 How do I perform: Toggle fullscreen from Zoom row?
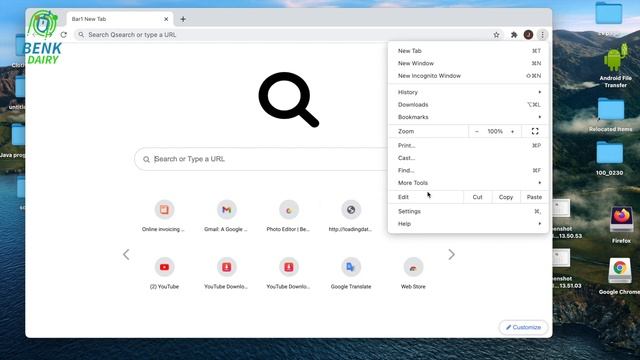tap(535, 131)
